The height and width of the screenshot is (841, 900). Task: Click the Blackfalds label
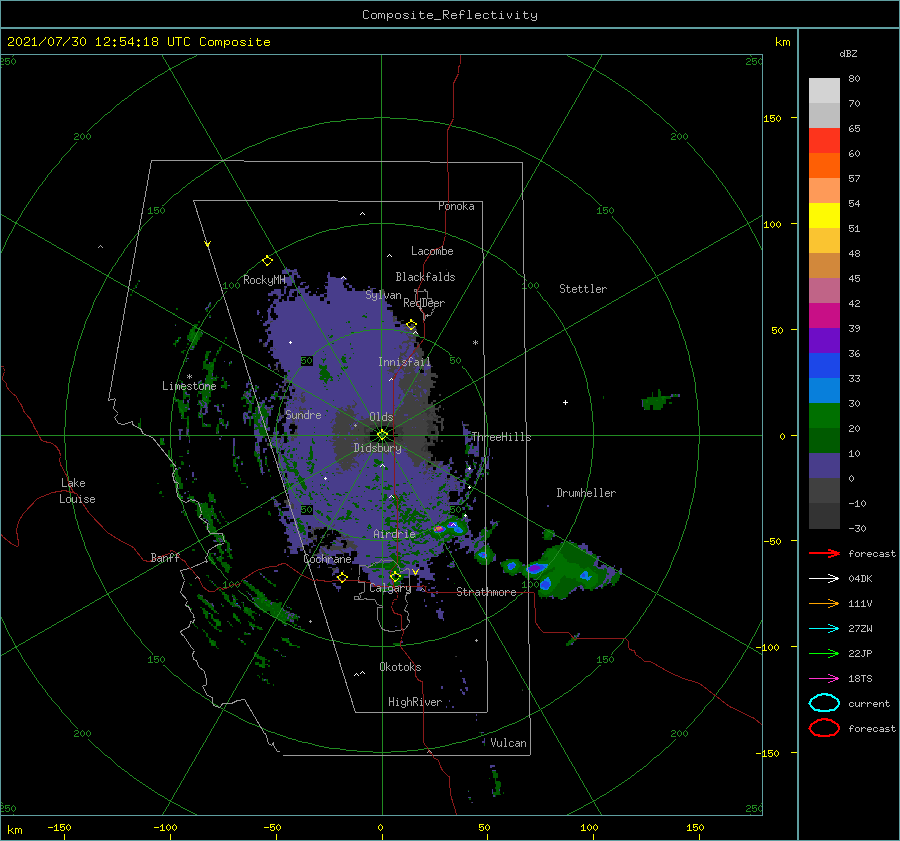(425, 277)
